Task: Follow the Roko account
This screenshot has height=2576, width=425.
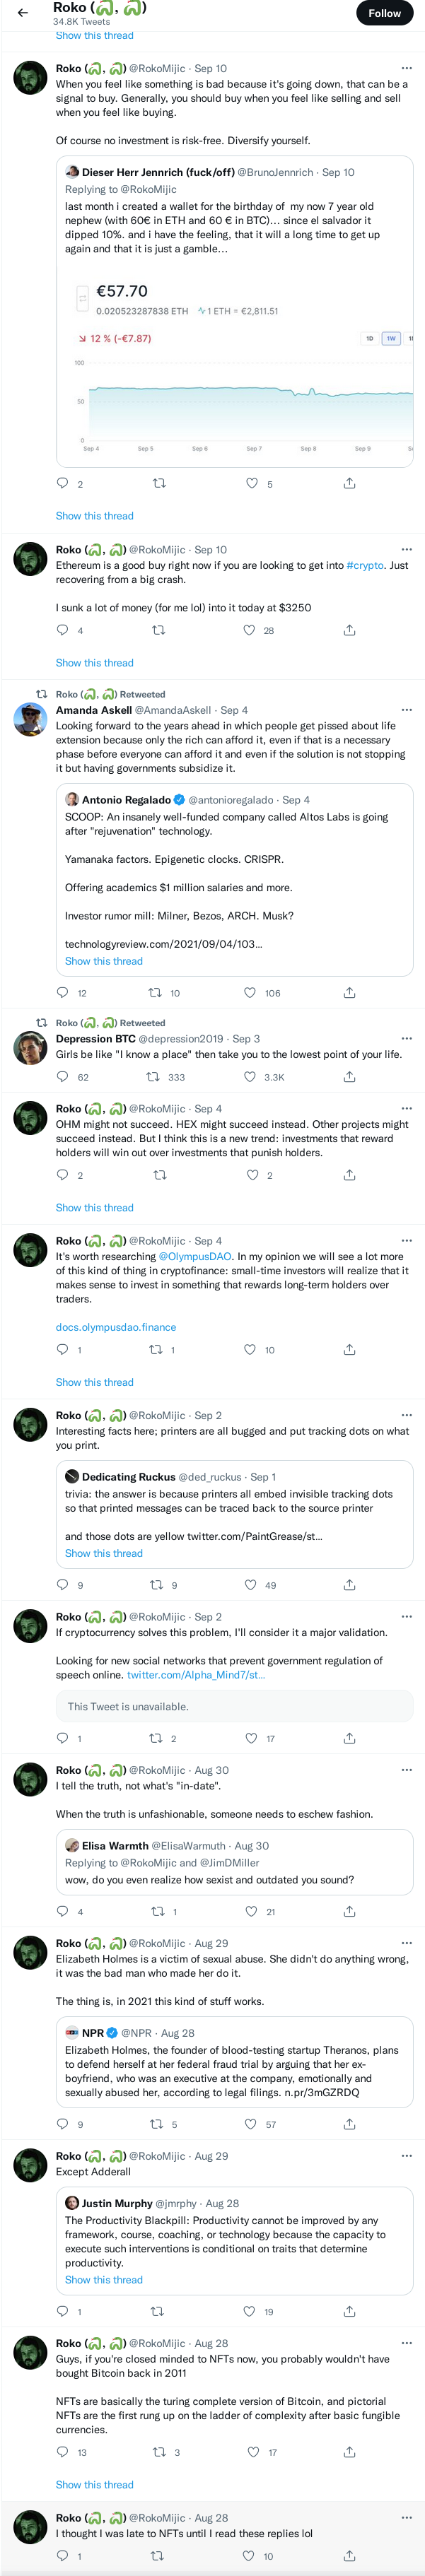Action: tap(384, 13)
